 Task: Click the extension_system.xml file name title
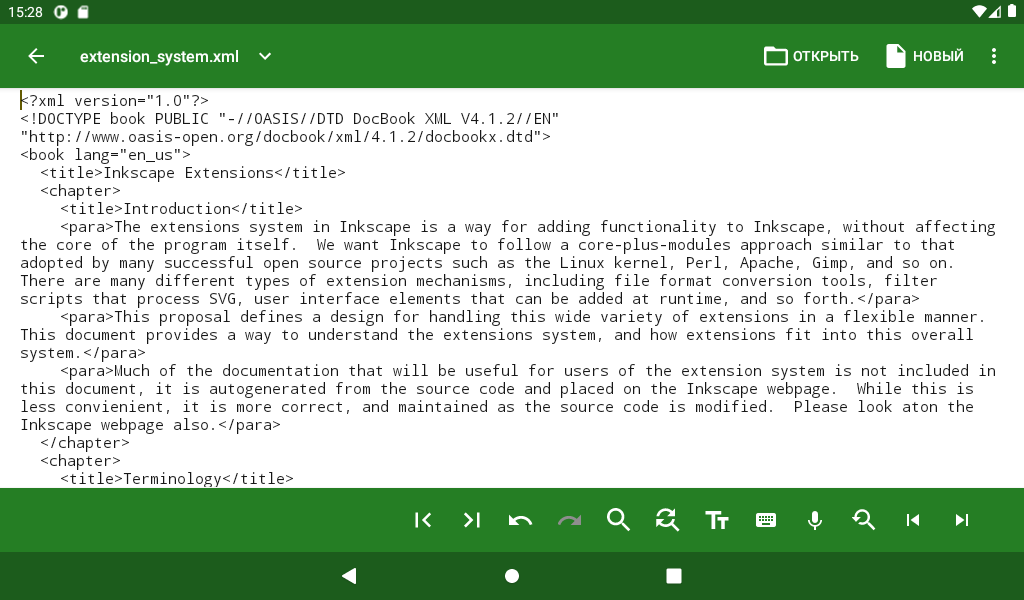tap(159, 57)
